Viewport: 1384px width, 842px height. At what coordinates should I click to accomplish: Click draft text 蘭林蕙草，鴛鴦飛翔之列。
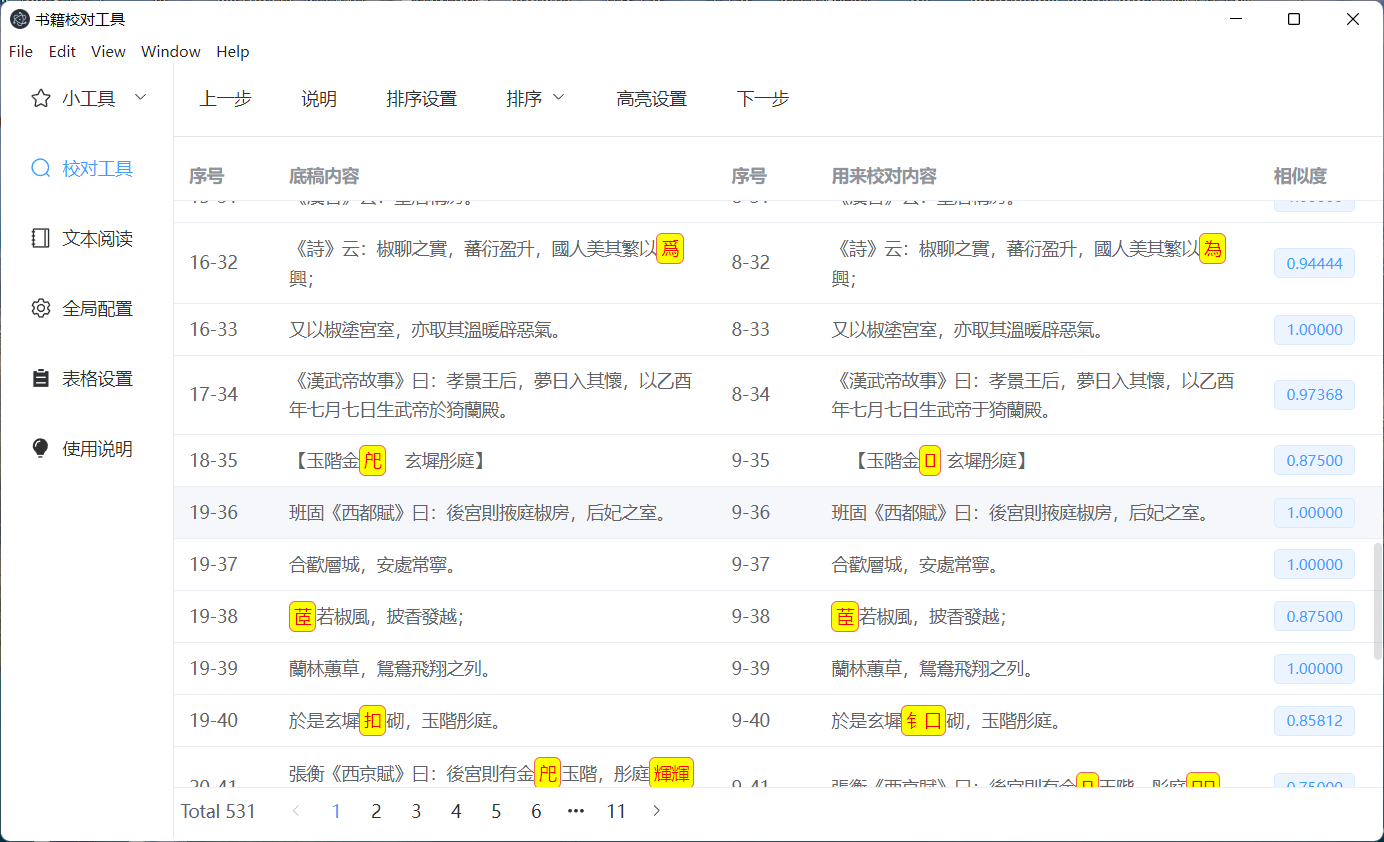click(x=393, y=668)
